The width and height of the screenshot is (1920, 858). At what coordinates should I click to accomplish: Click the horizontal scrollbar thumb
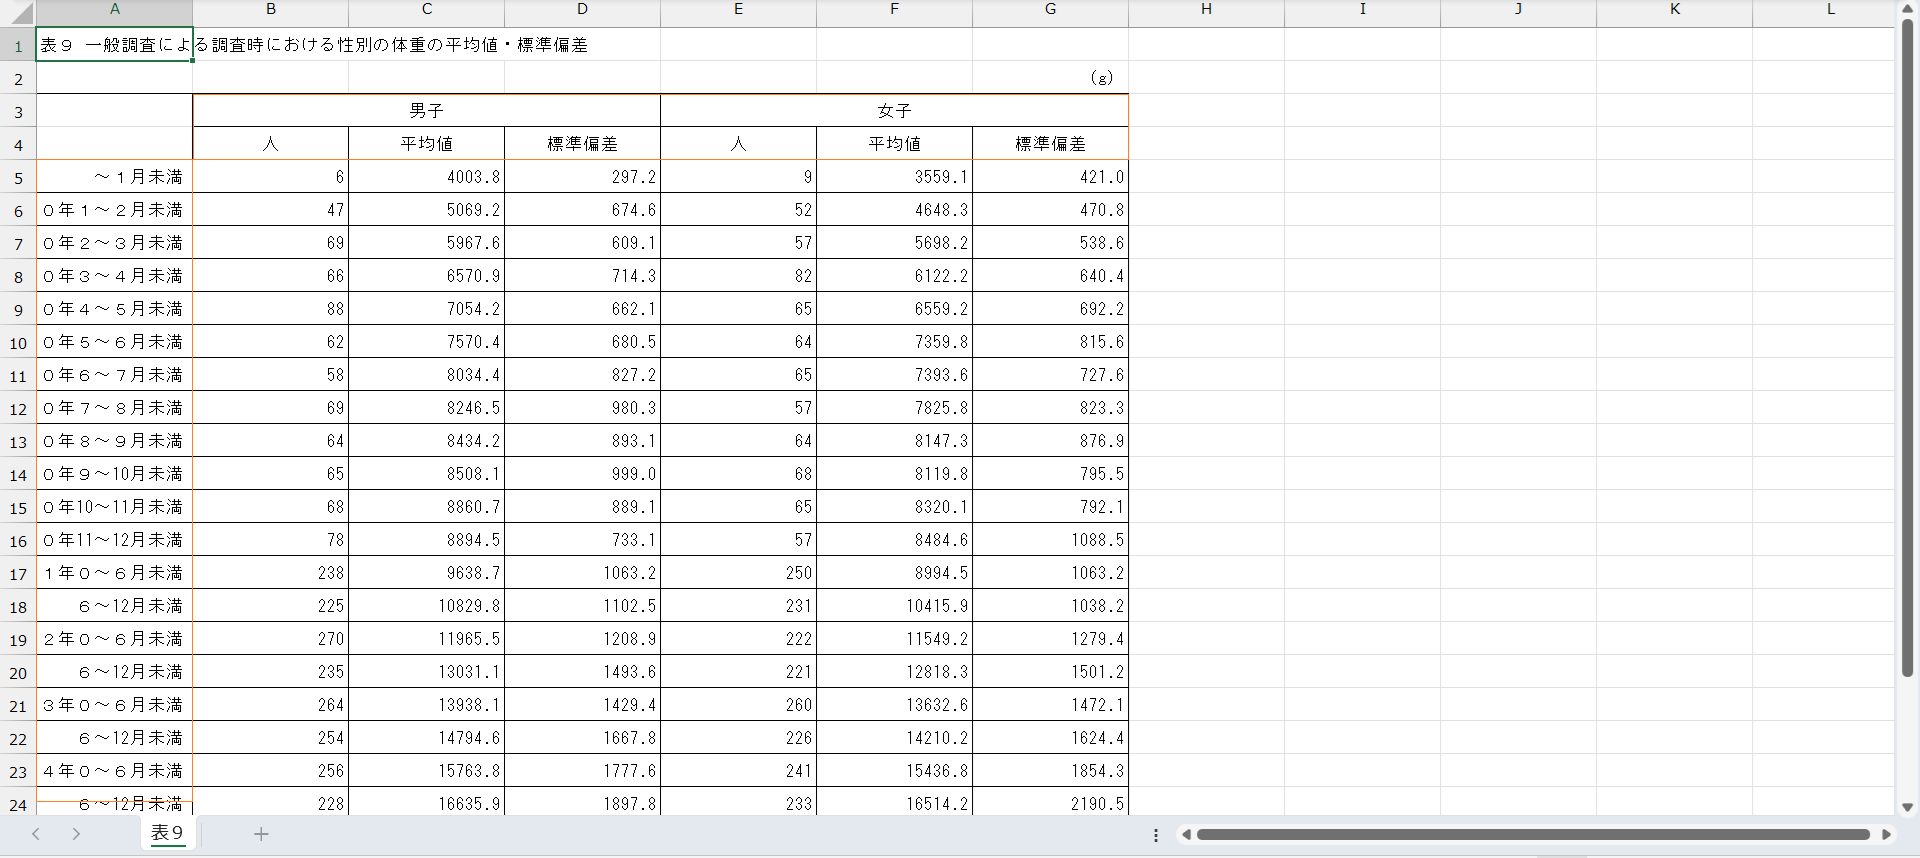click(x=1532, y=834)
